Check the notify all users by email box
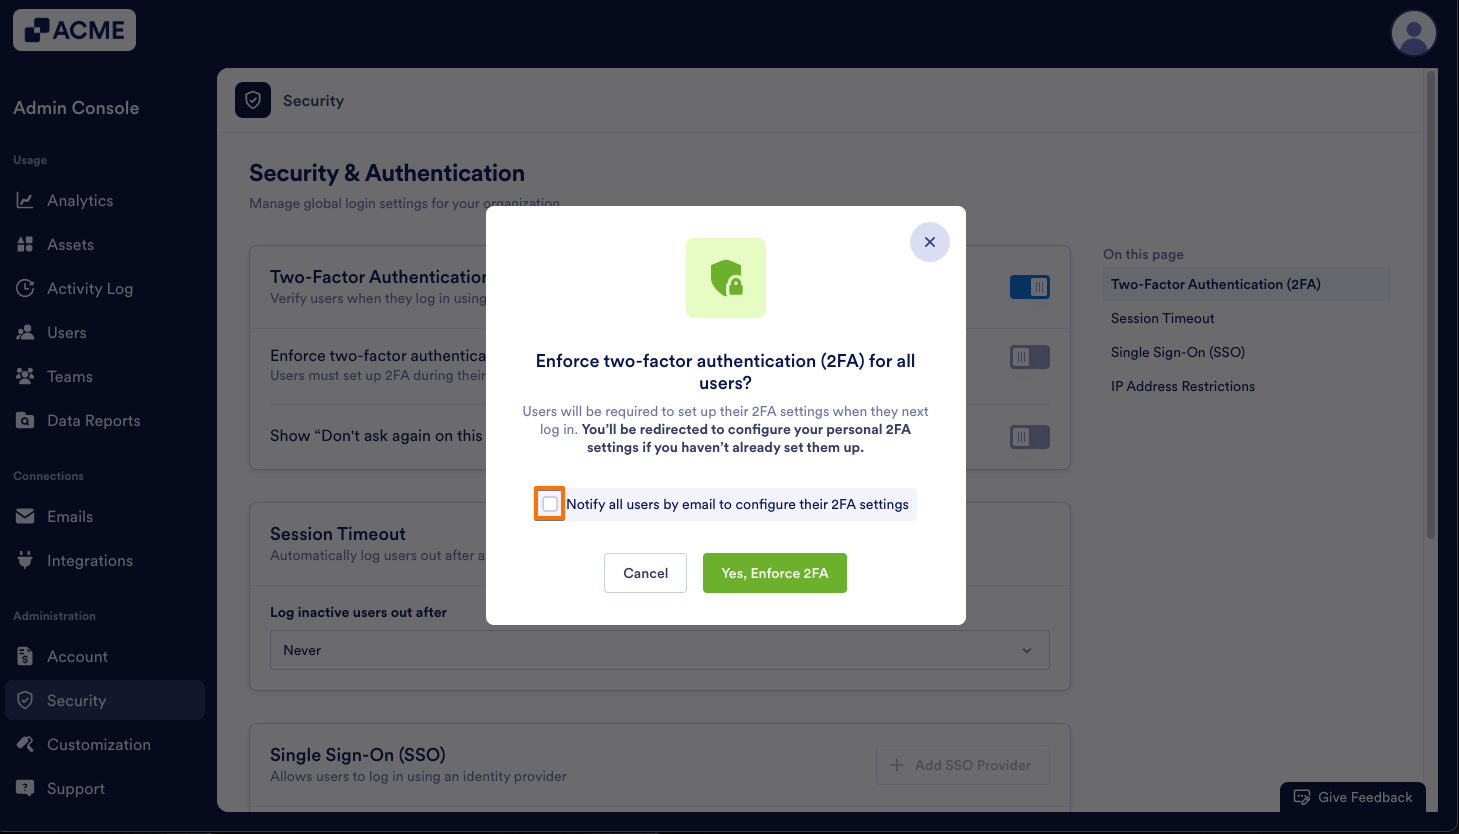This screenshot has width=1459, height=834. 550,504
